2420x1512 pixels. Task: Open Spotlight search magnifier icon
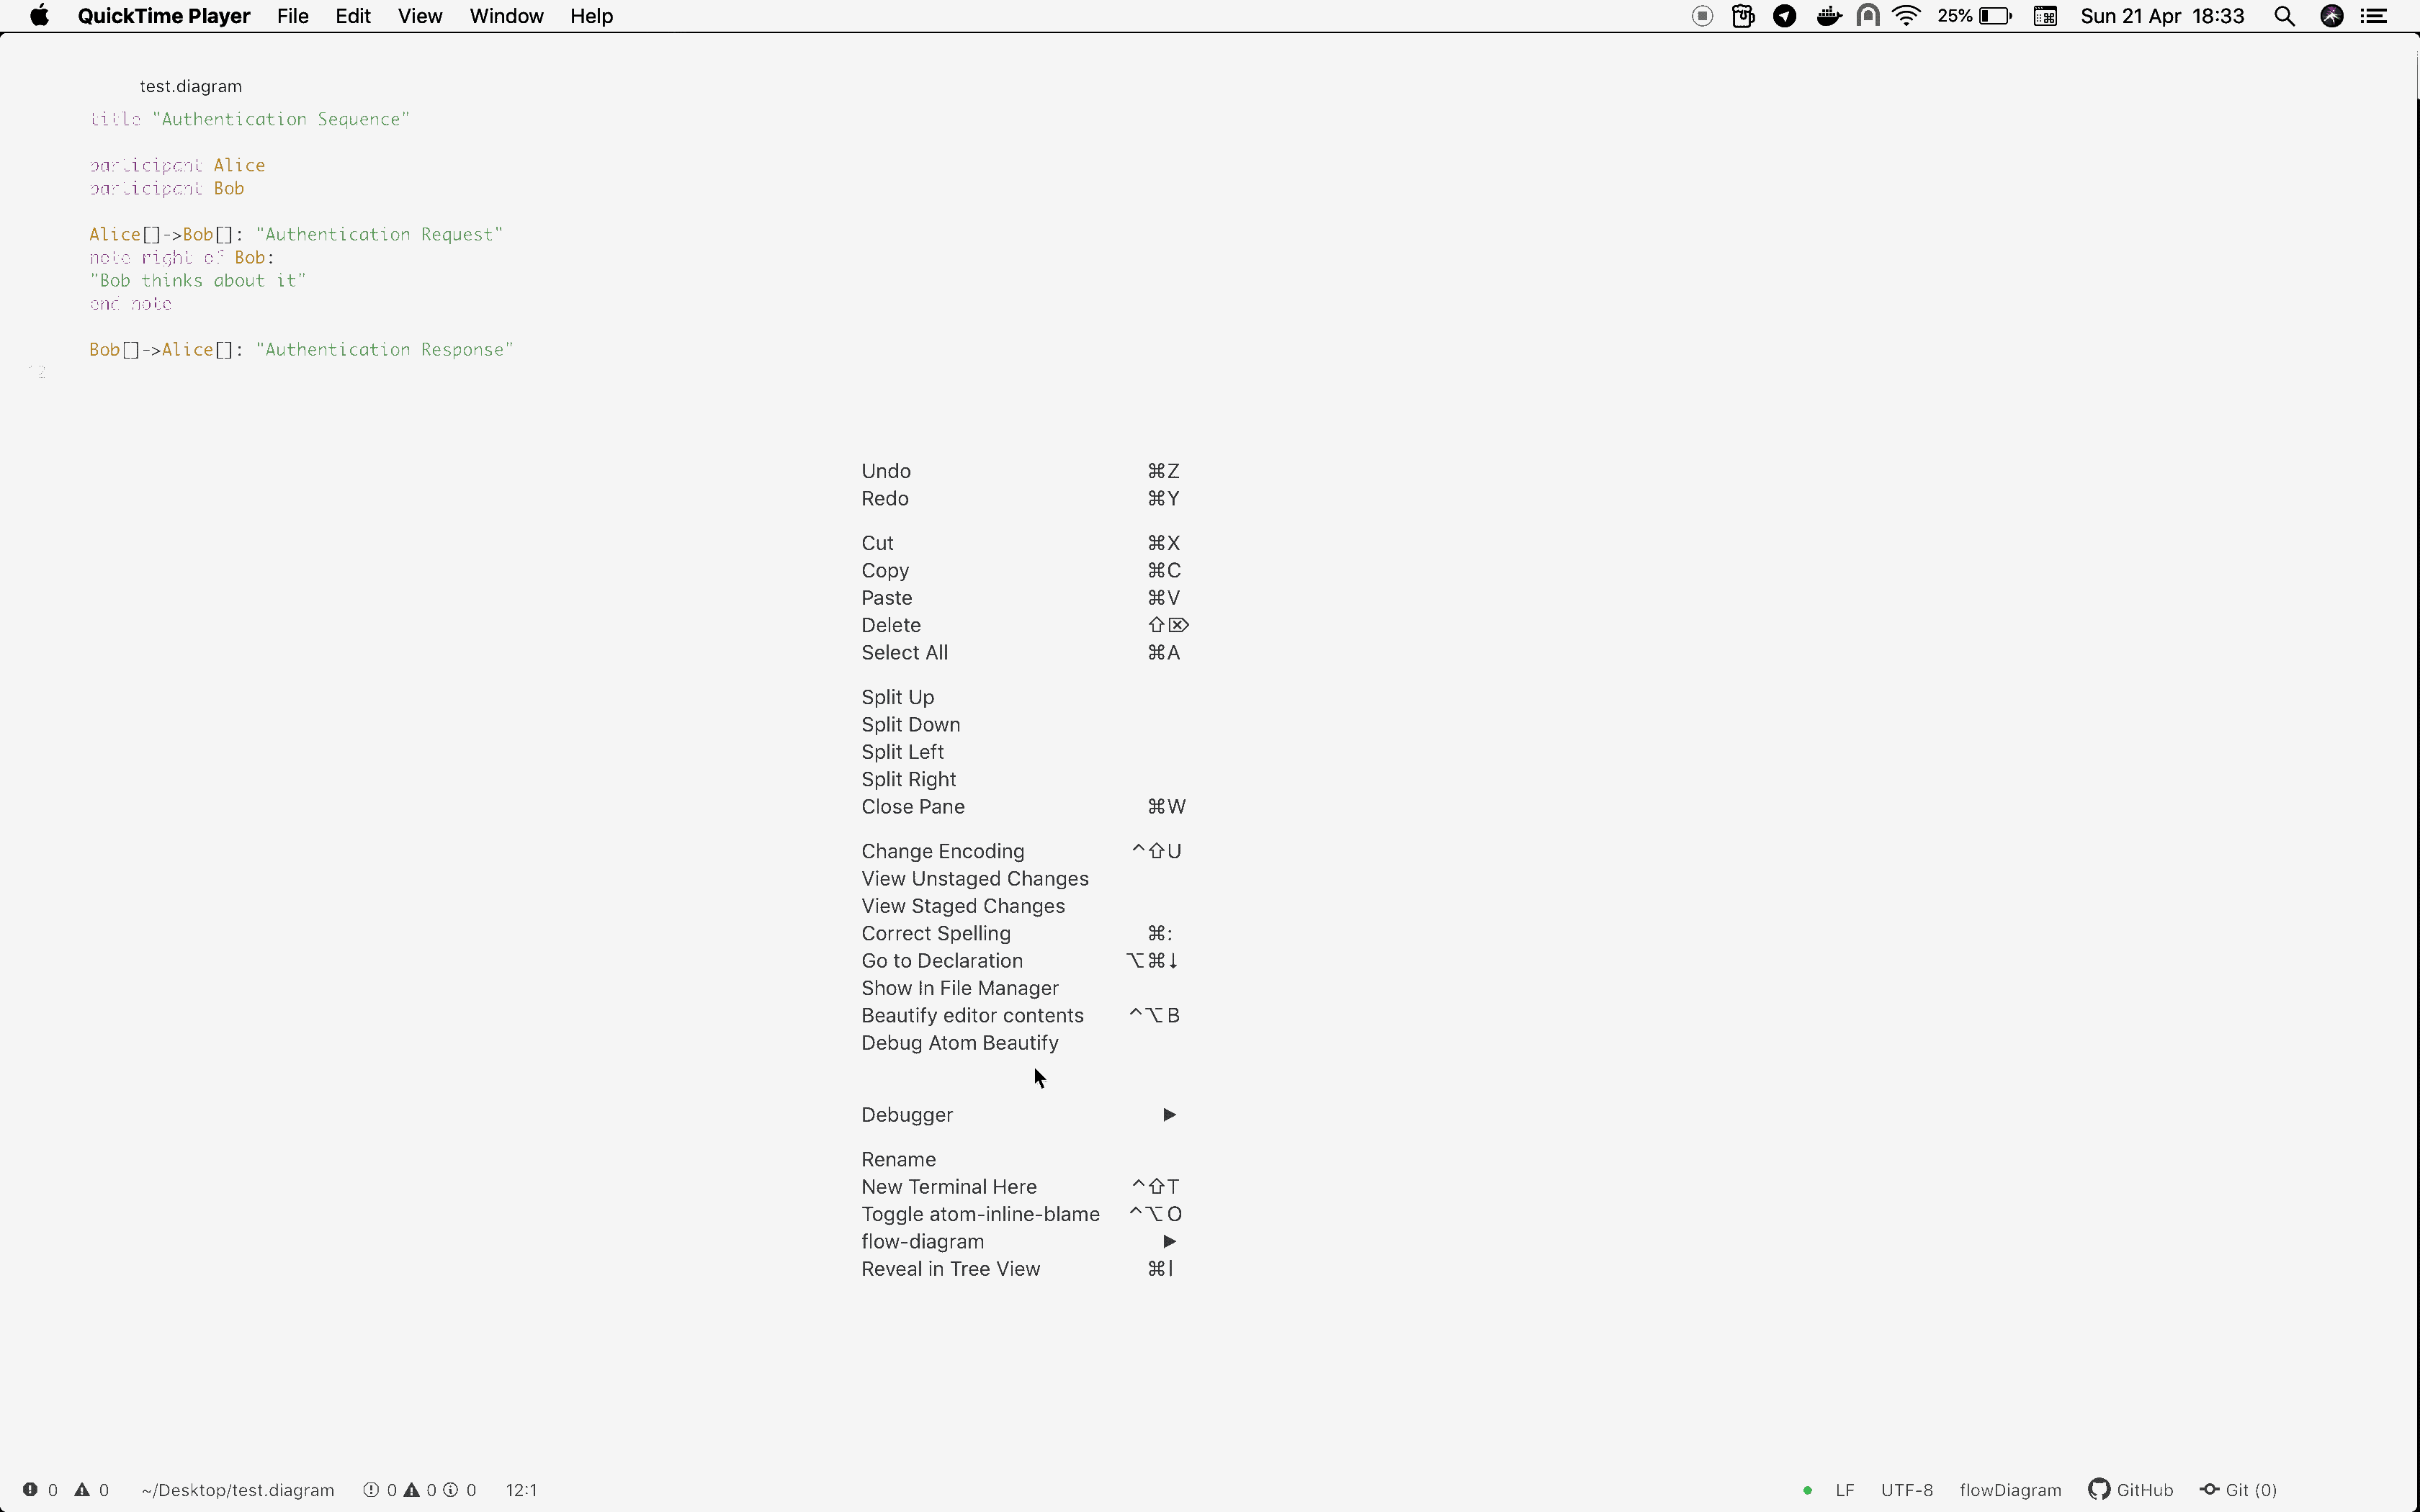tap(2284, 16)
